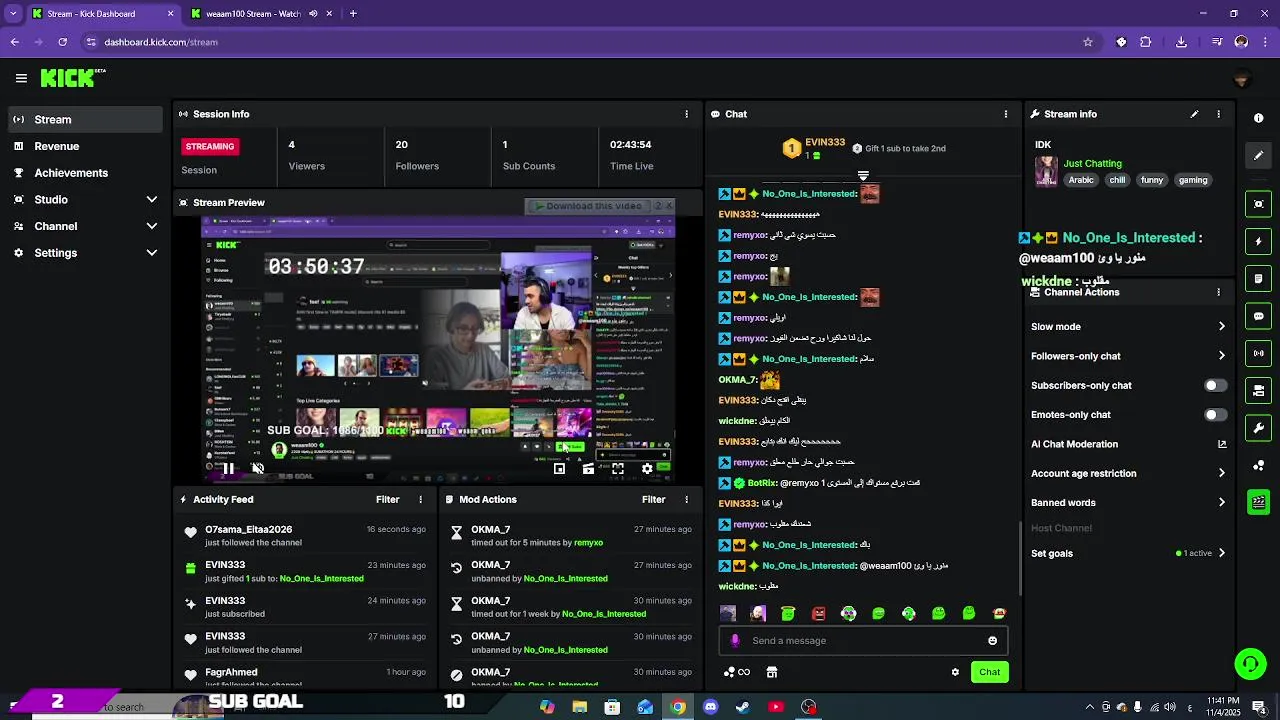Open emoji picker in message box
This screenshot has height=720, width=1280.
point(992,641)
